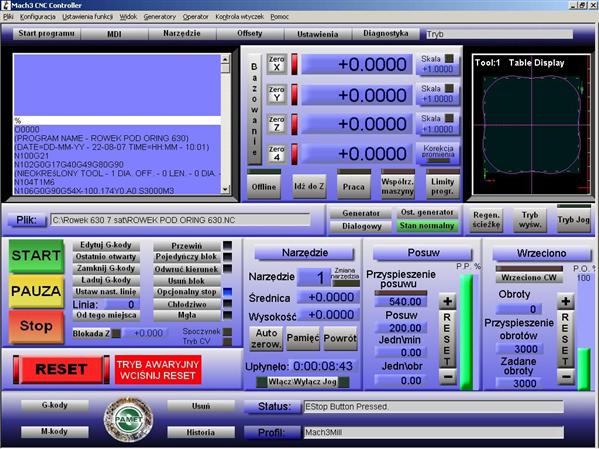Image resolution: width=599 pixels, height=449 pixels.
Task: Toggle the Offline button
Action: coord(264,185)
